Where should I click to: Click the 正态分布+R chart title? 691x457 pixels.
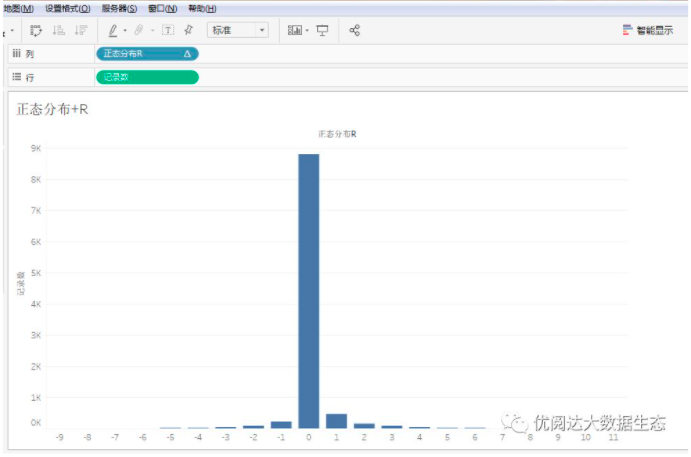coord(52,109)
